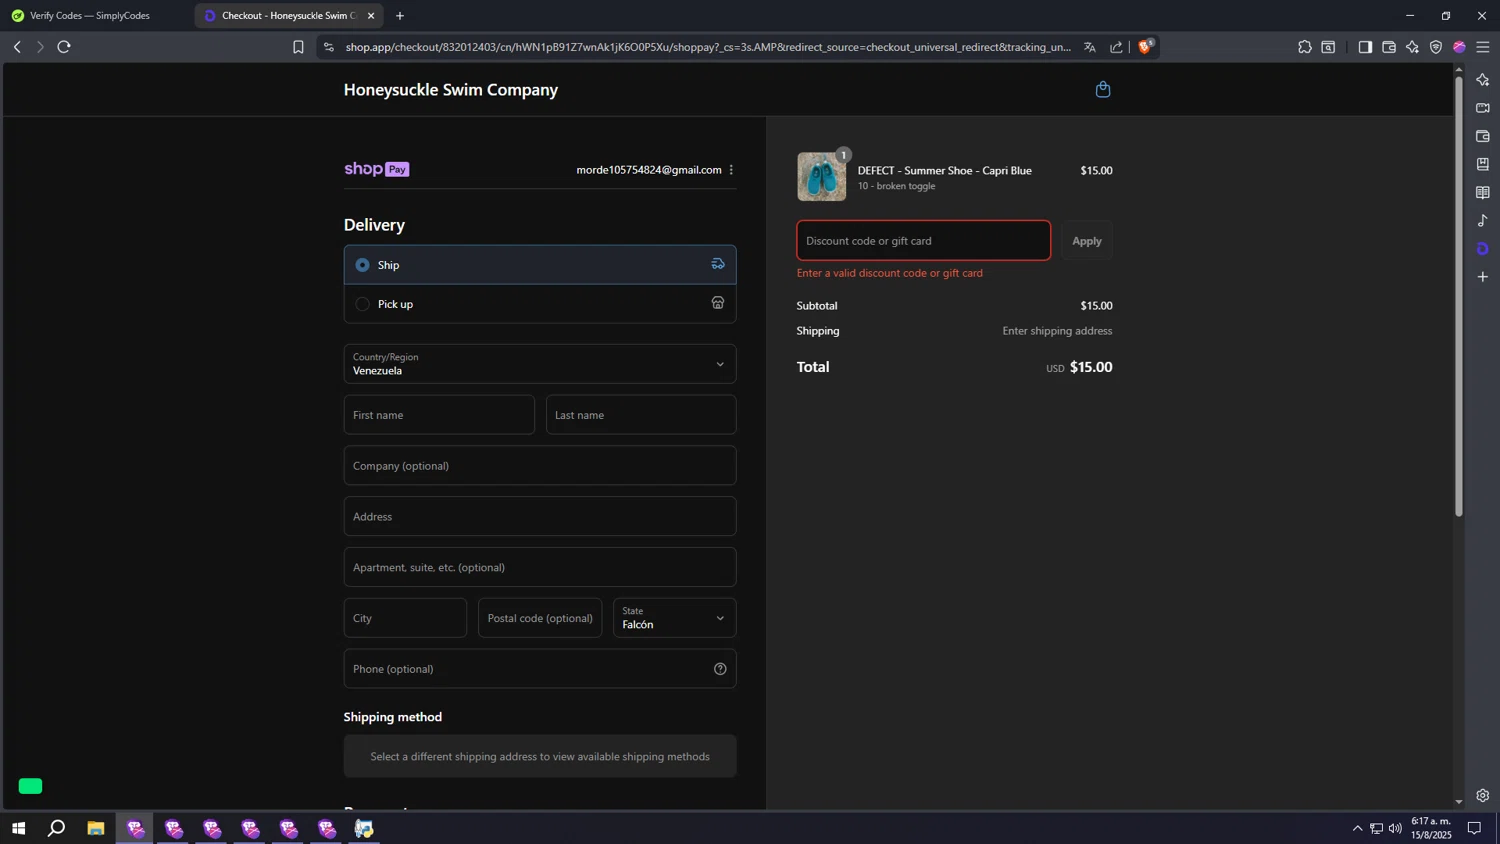1500x844 pixels.
Task: Click the scrollbar down arrow
Action: (1458, 801)
